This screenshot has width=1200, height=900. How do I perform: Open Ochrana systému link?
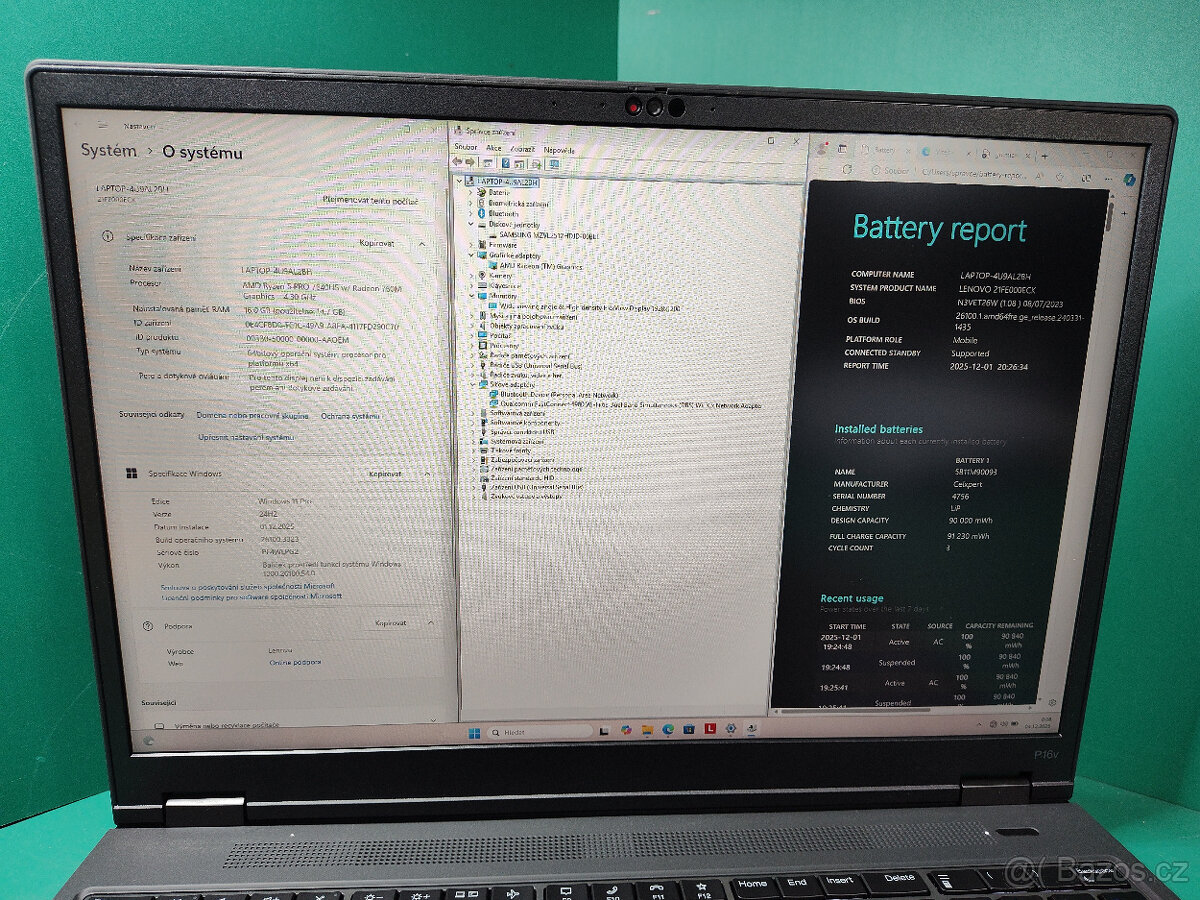(350, 416)
